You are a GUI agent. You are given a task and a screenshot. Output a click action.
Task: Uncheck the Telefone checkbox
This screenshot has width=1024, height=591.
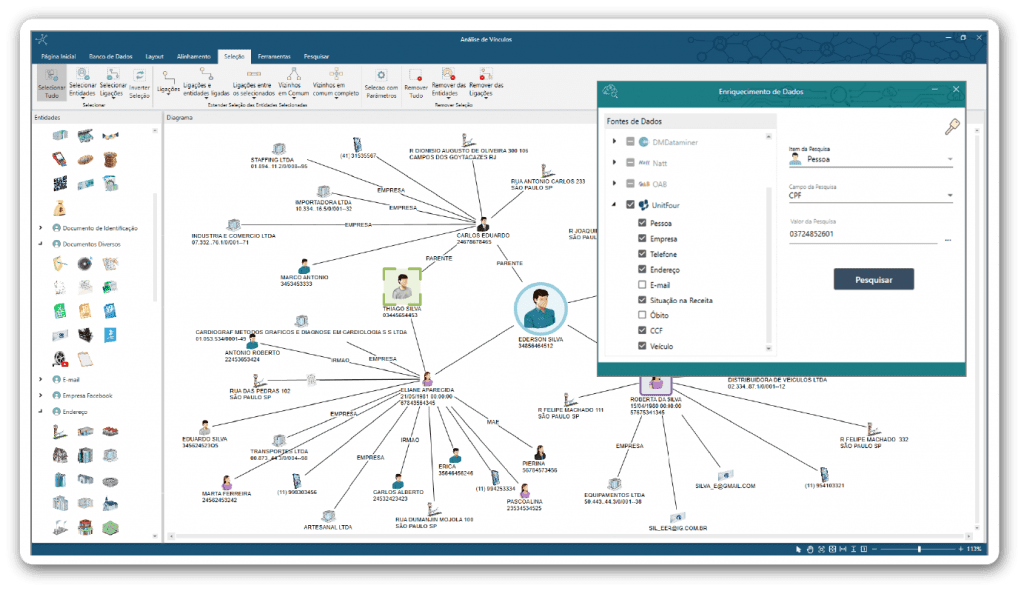642,254
